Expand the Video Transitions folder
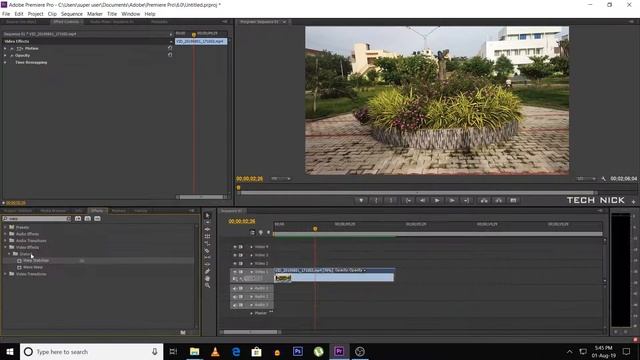 point(5,274)
